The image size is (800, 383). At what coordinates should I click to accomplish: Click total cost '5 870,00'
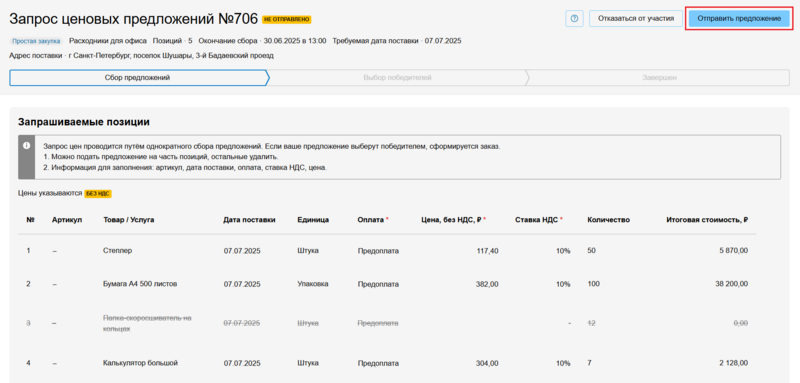pos(734,251)
